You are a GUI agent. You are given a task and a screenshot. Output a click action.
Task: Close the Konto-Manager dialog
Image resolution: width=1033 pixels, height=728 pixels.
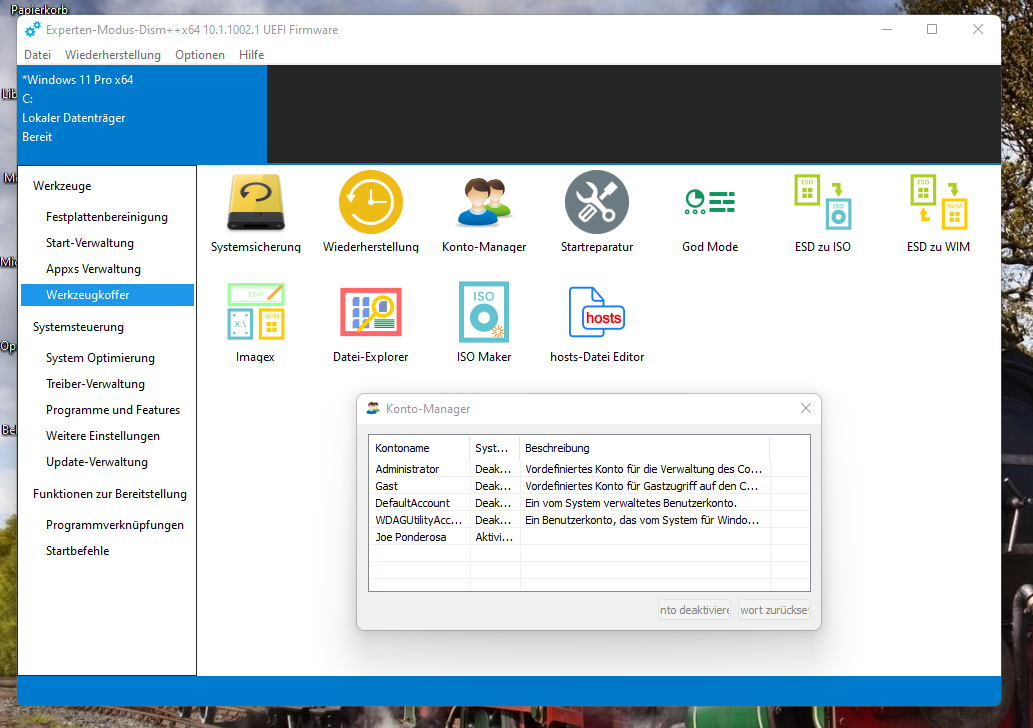pyautogui.click(x=806, y=408)
